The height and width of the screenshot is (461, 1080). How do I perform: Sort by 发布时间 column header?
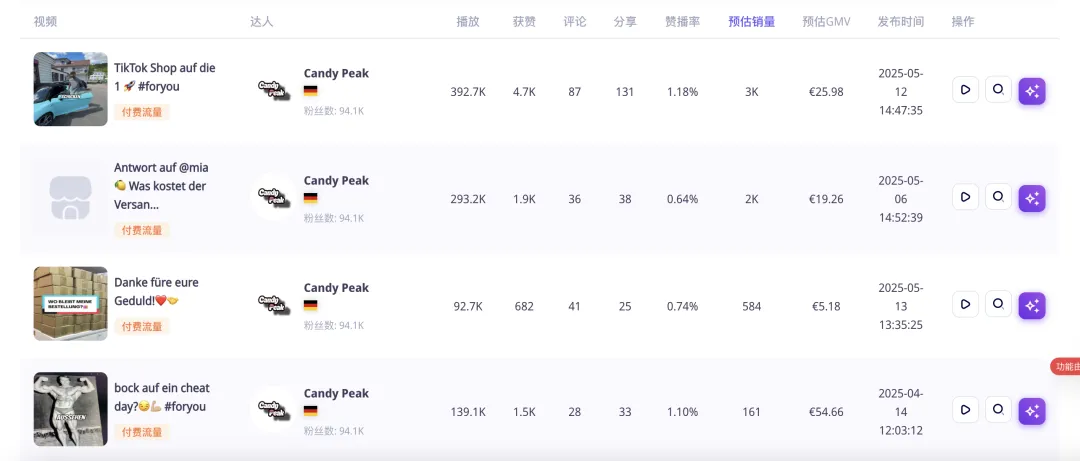(901, 21)
